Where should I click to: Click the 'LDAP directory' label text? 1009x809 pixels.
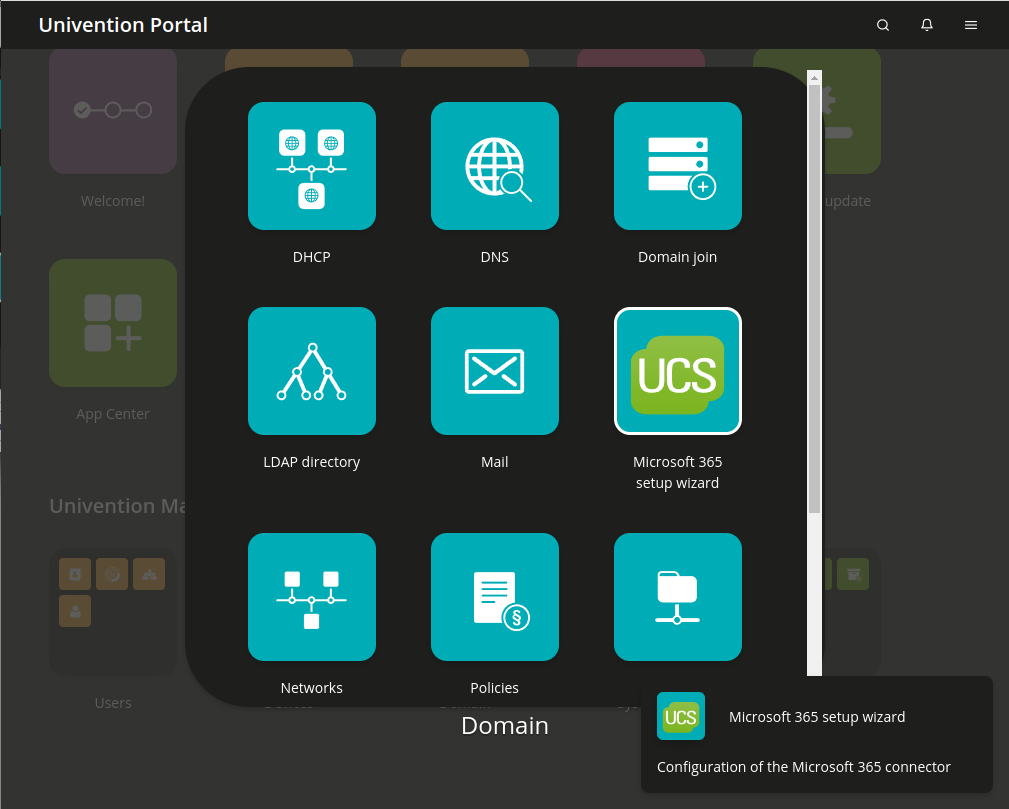click(x=311, y=462)
